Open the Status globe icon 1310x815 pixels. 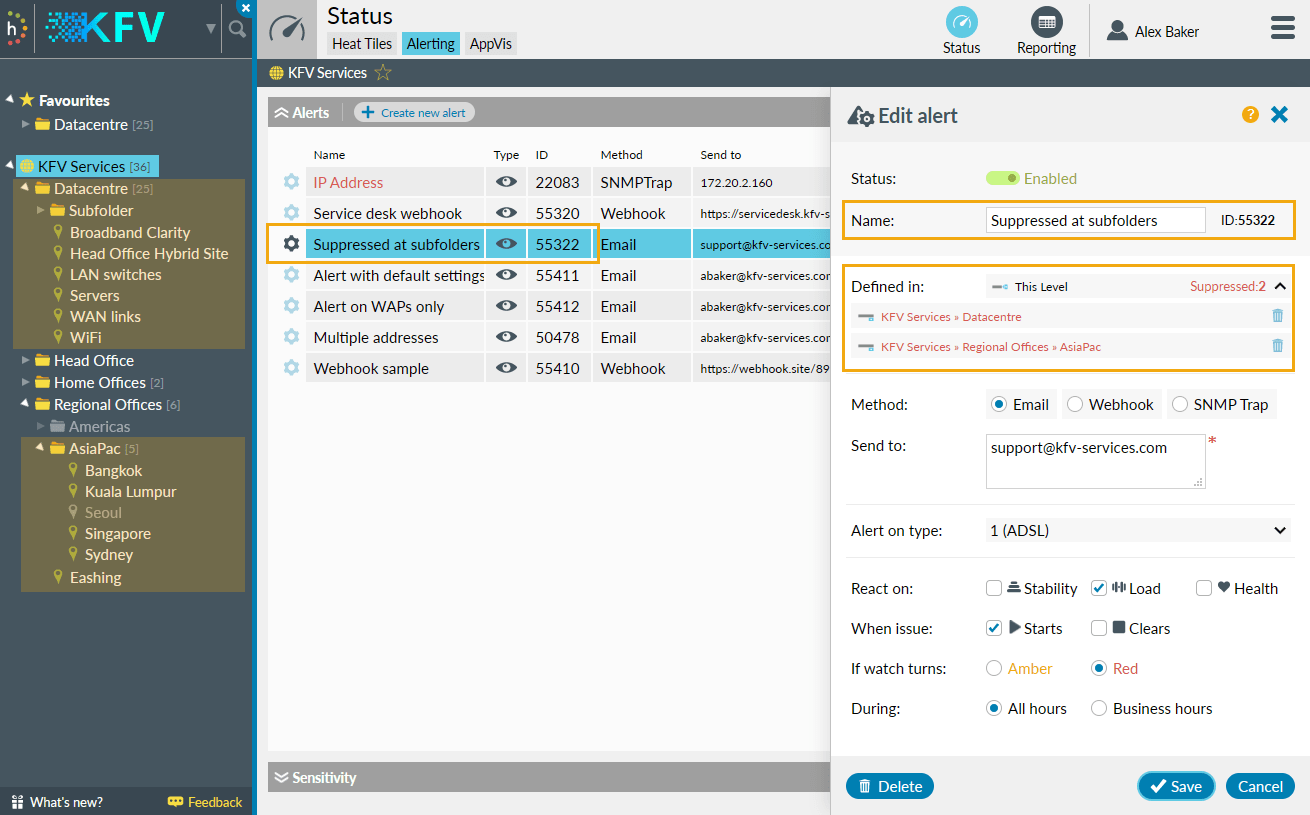click(x=961, y=23)
